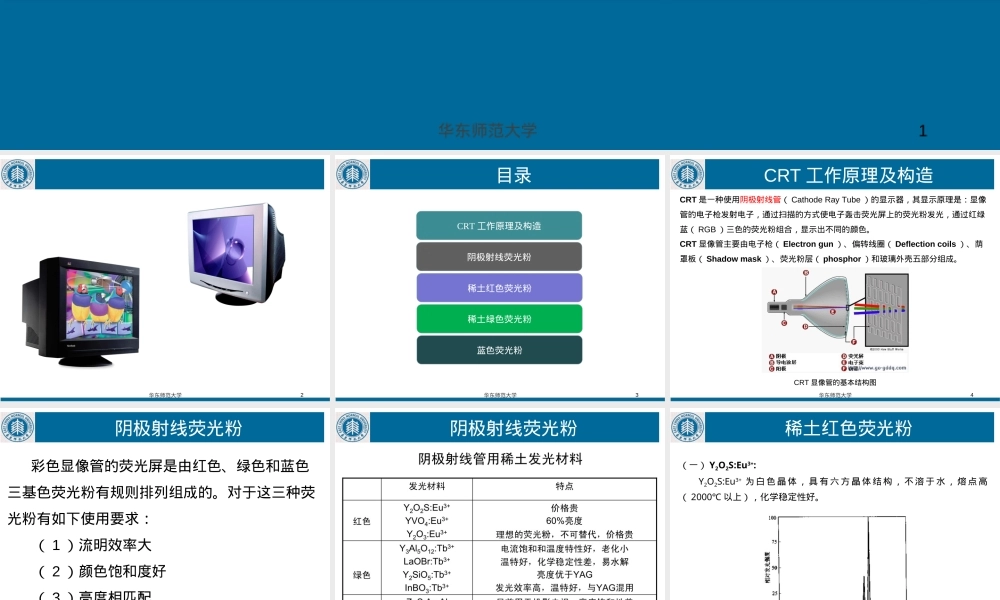This screenshot has width=1000, height=600.
Task: Click the silver CRT monitor picture
Action: pyautogui.click(x=236, y=254)
